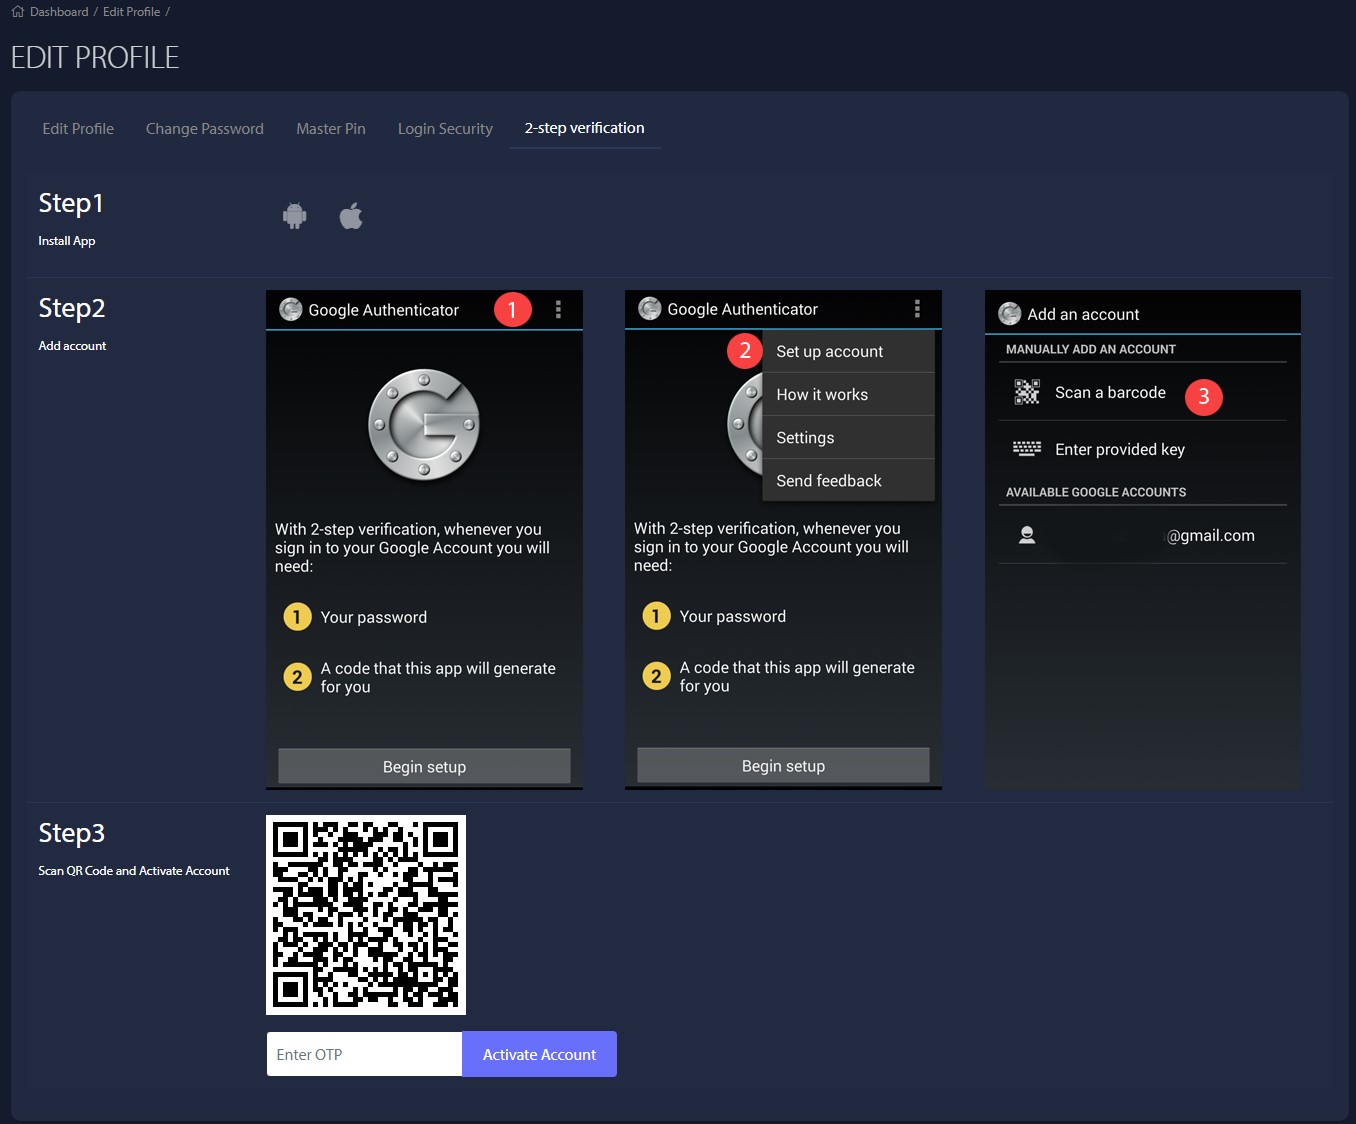Click the Apple iOS app icon

coord(351,216)
